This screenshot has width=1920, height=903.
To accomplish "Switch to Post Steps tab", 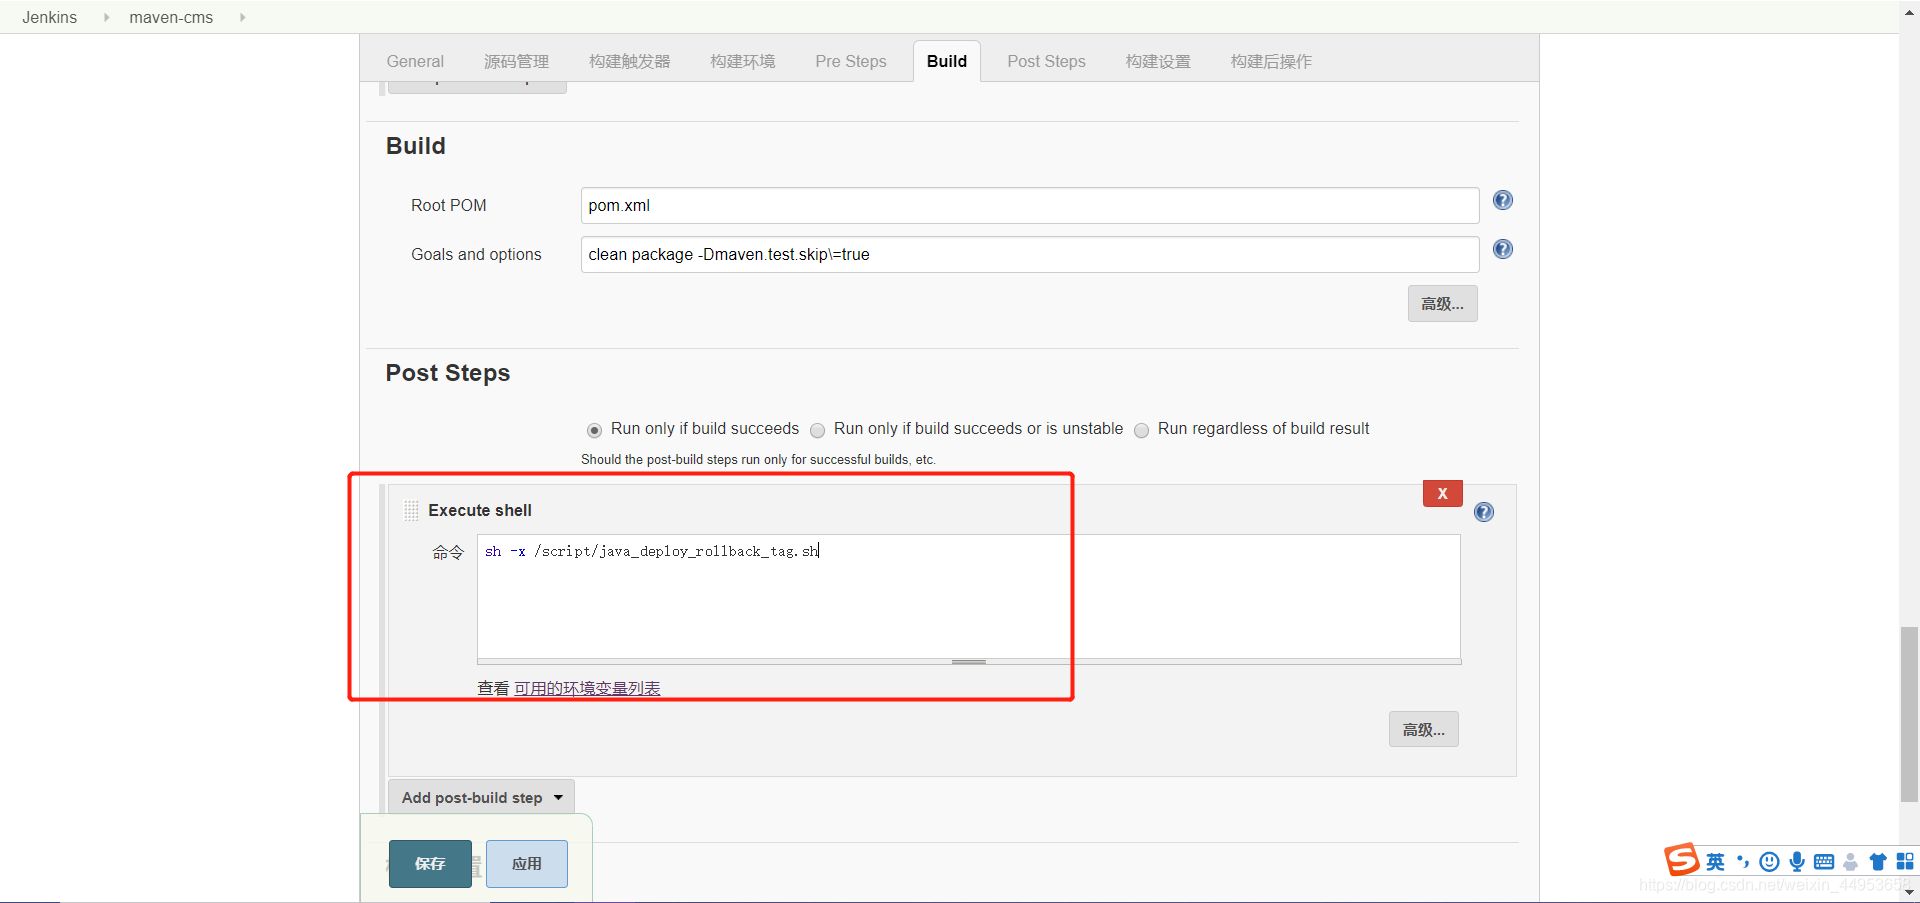I will [x=1046, y=61].
